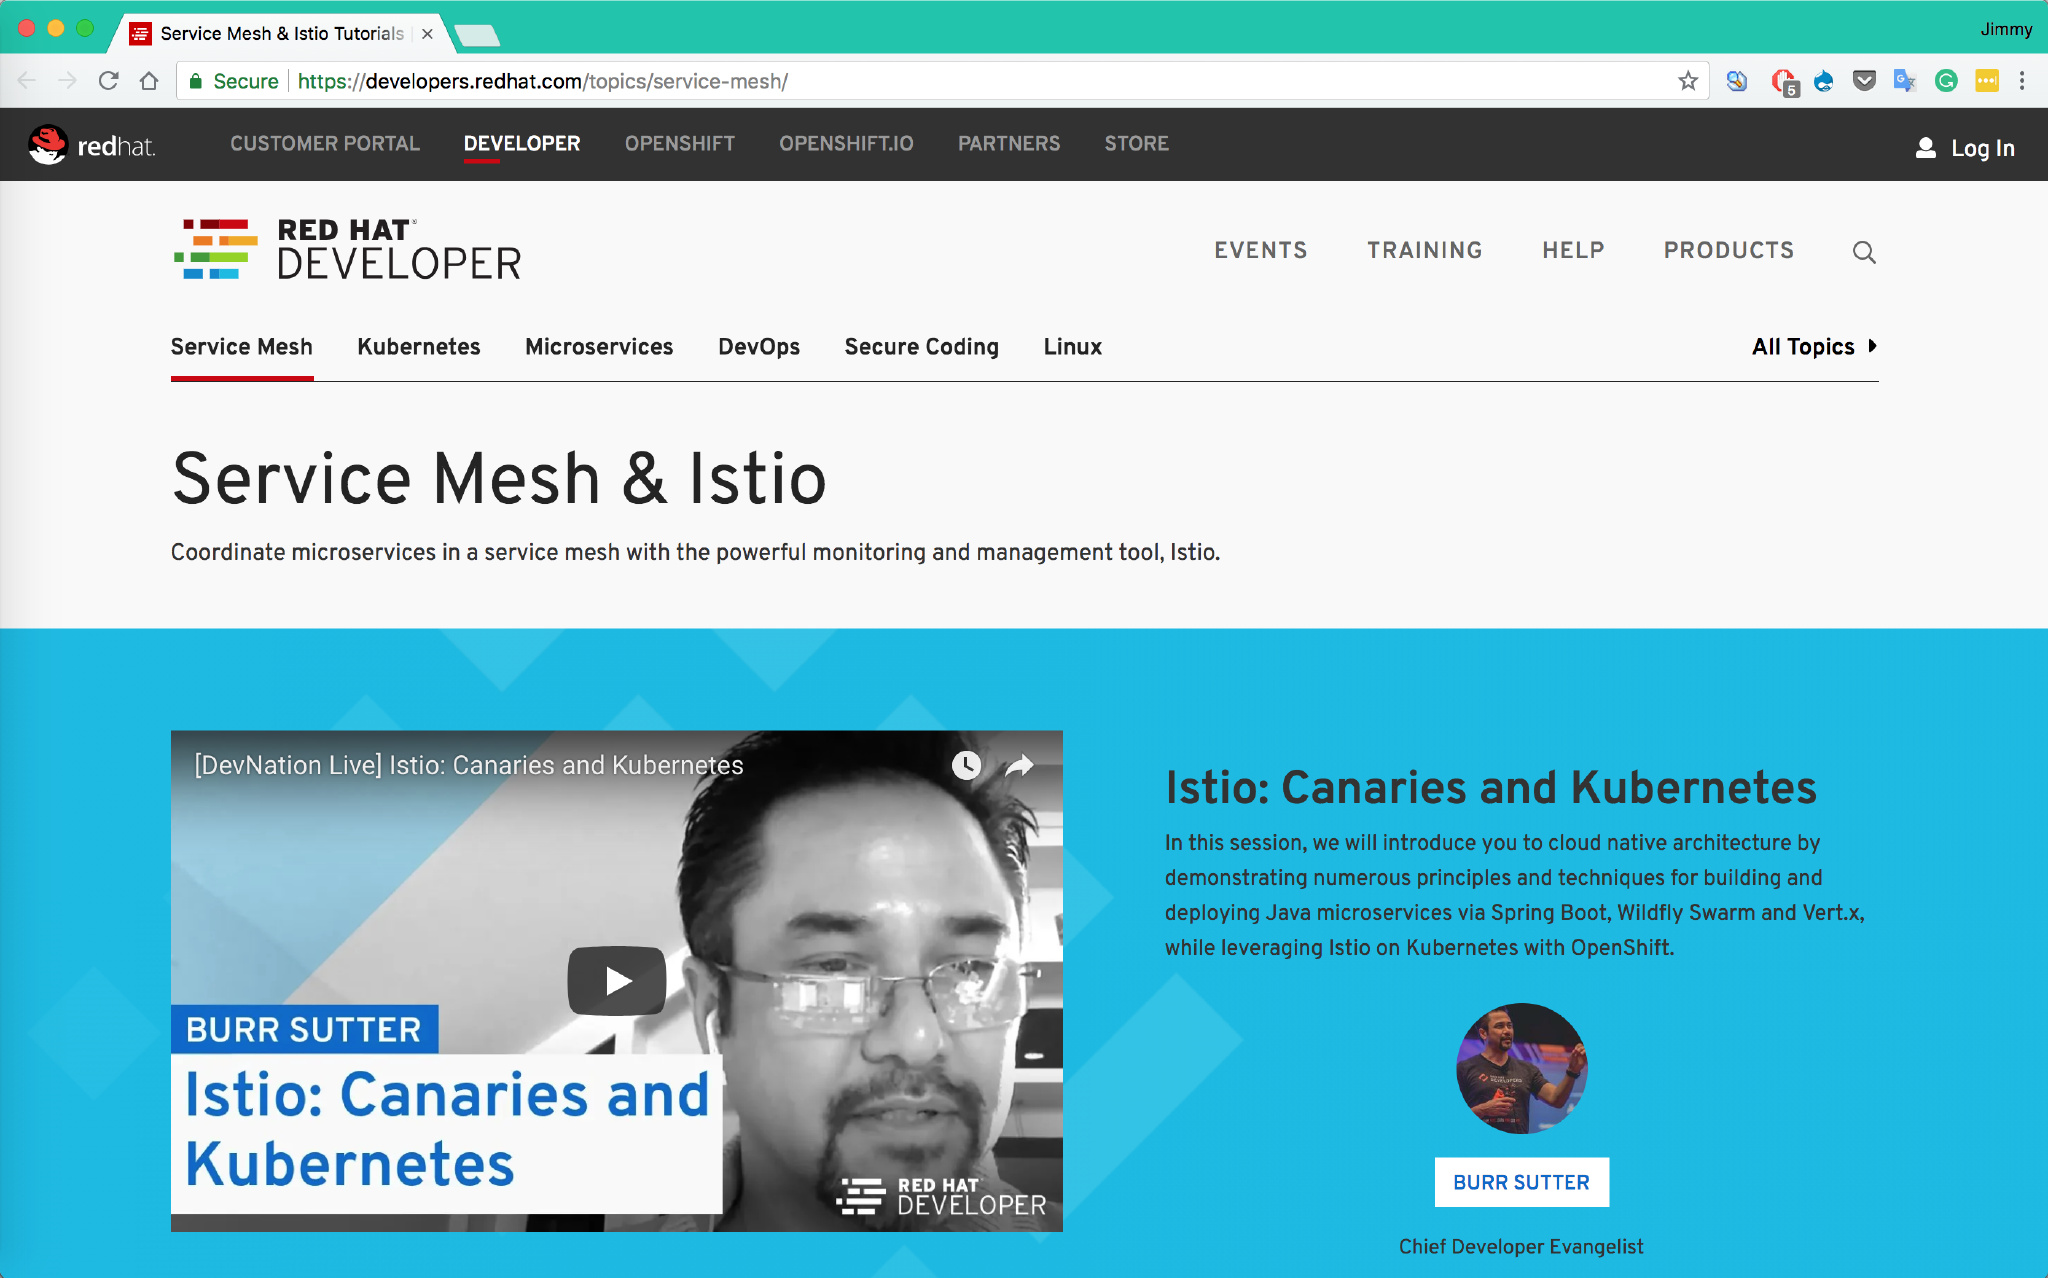2048x1278 pixels.
Task: Open the Jimmy profile switcher
Action: (x=2005, y=29)
